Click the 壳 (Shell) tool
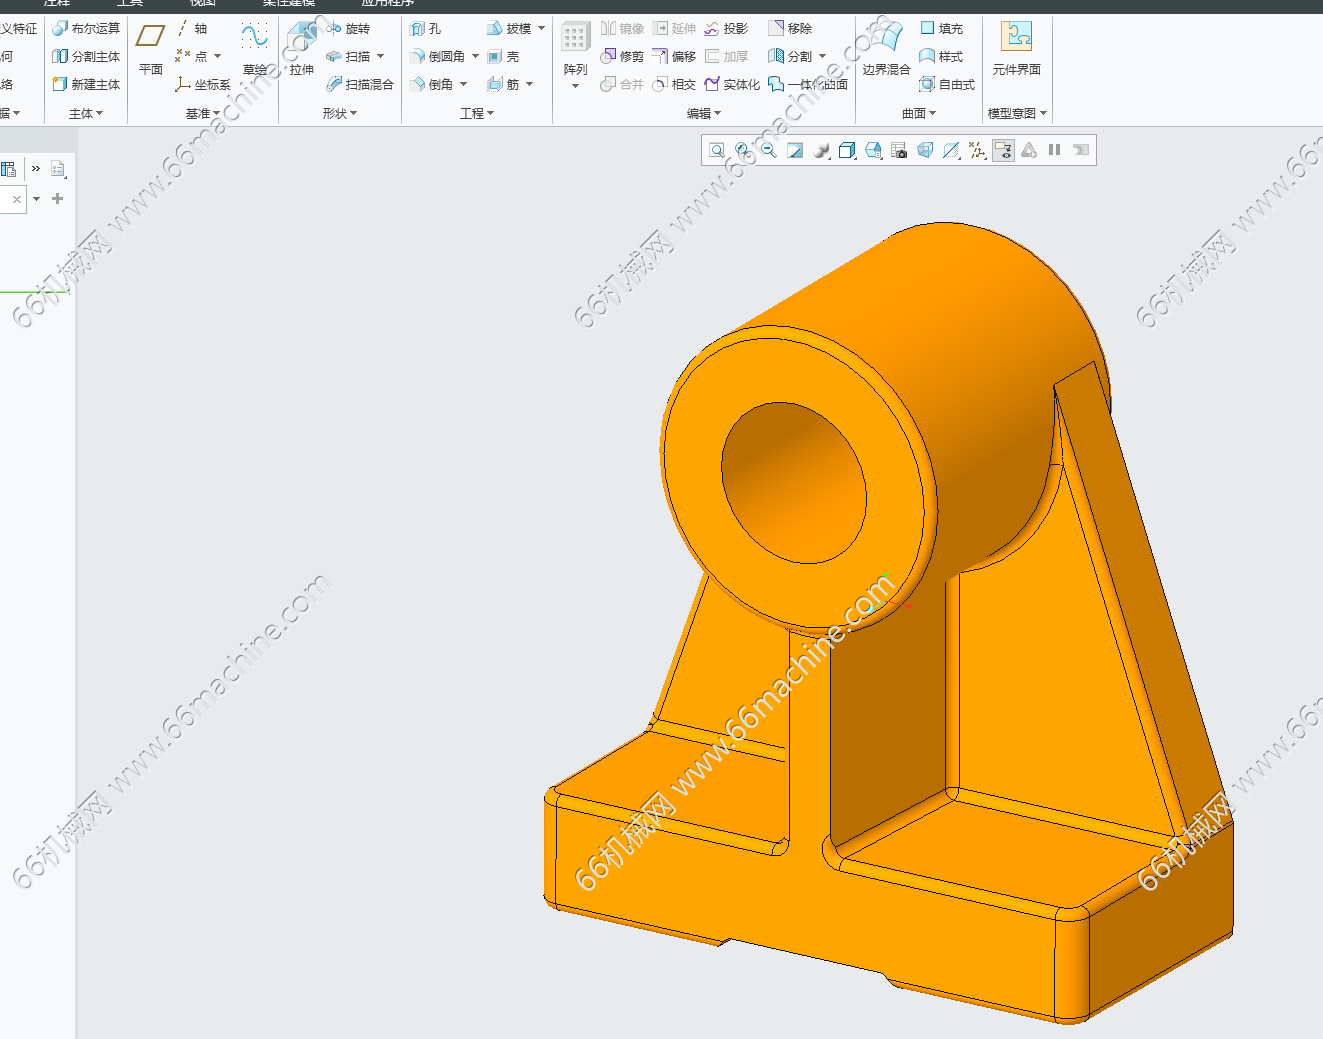The height and width of the screenshot is (1039, 1323). pos(503,57)
